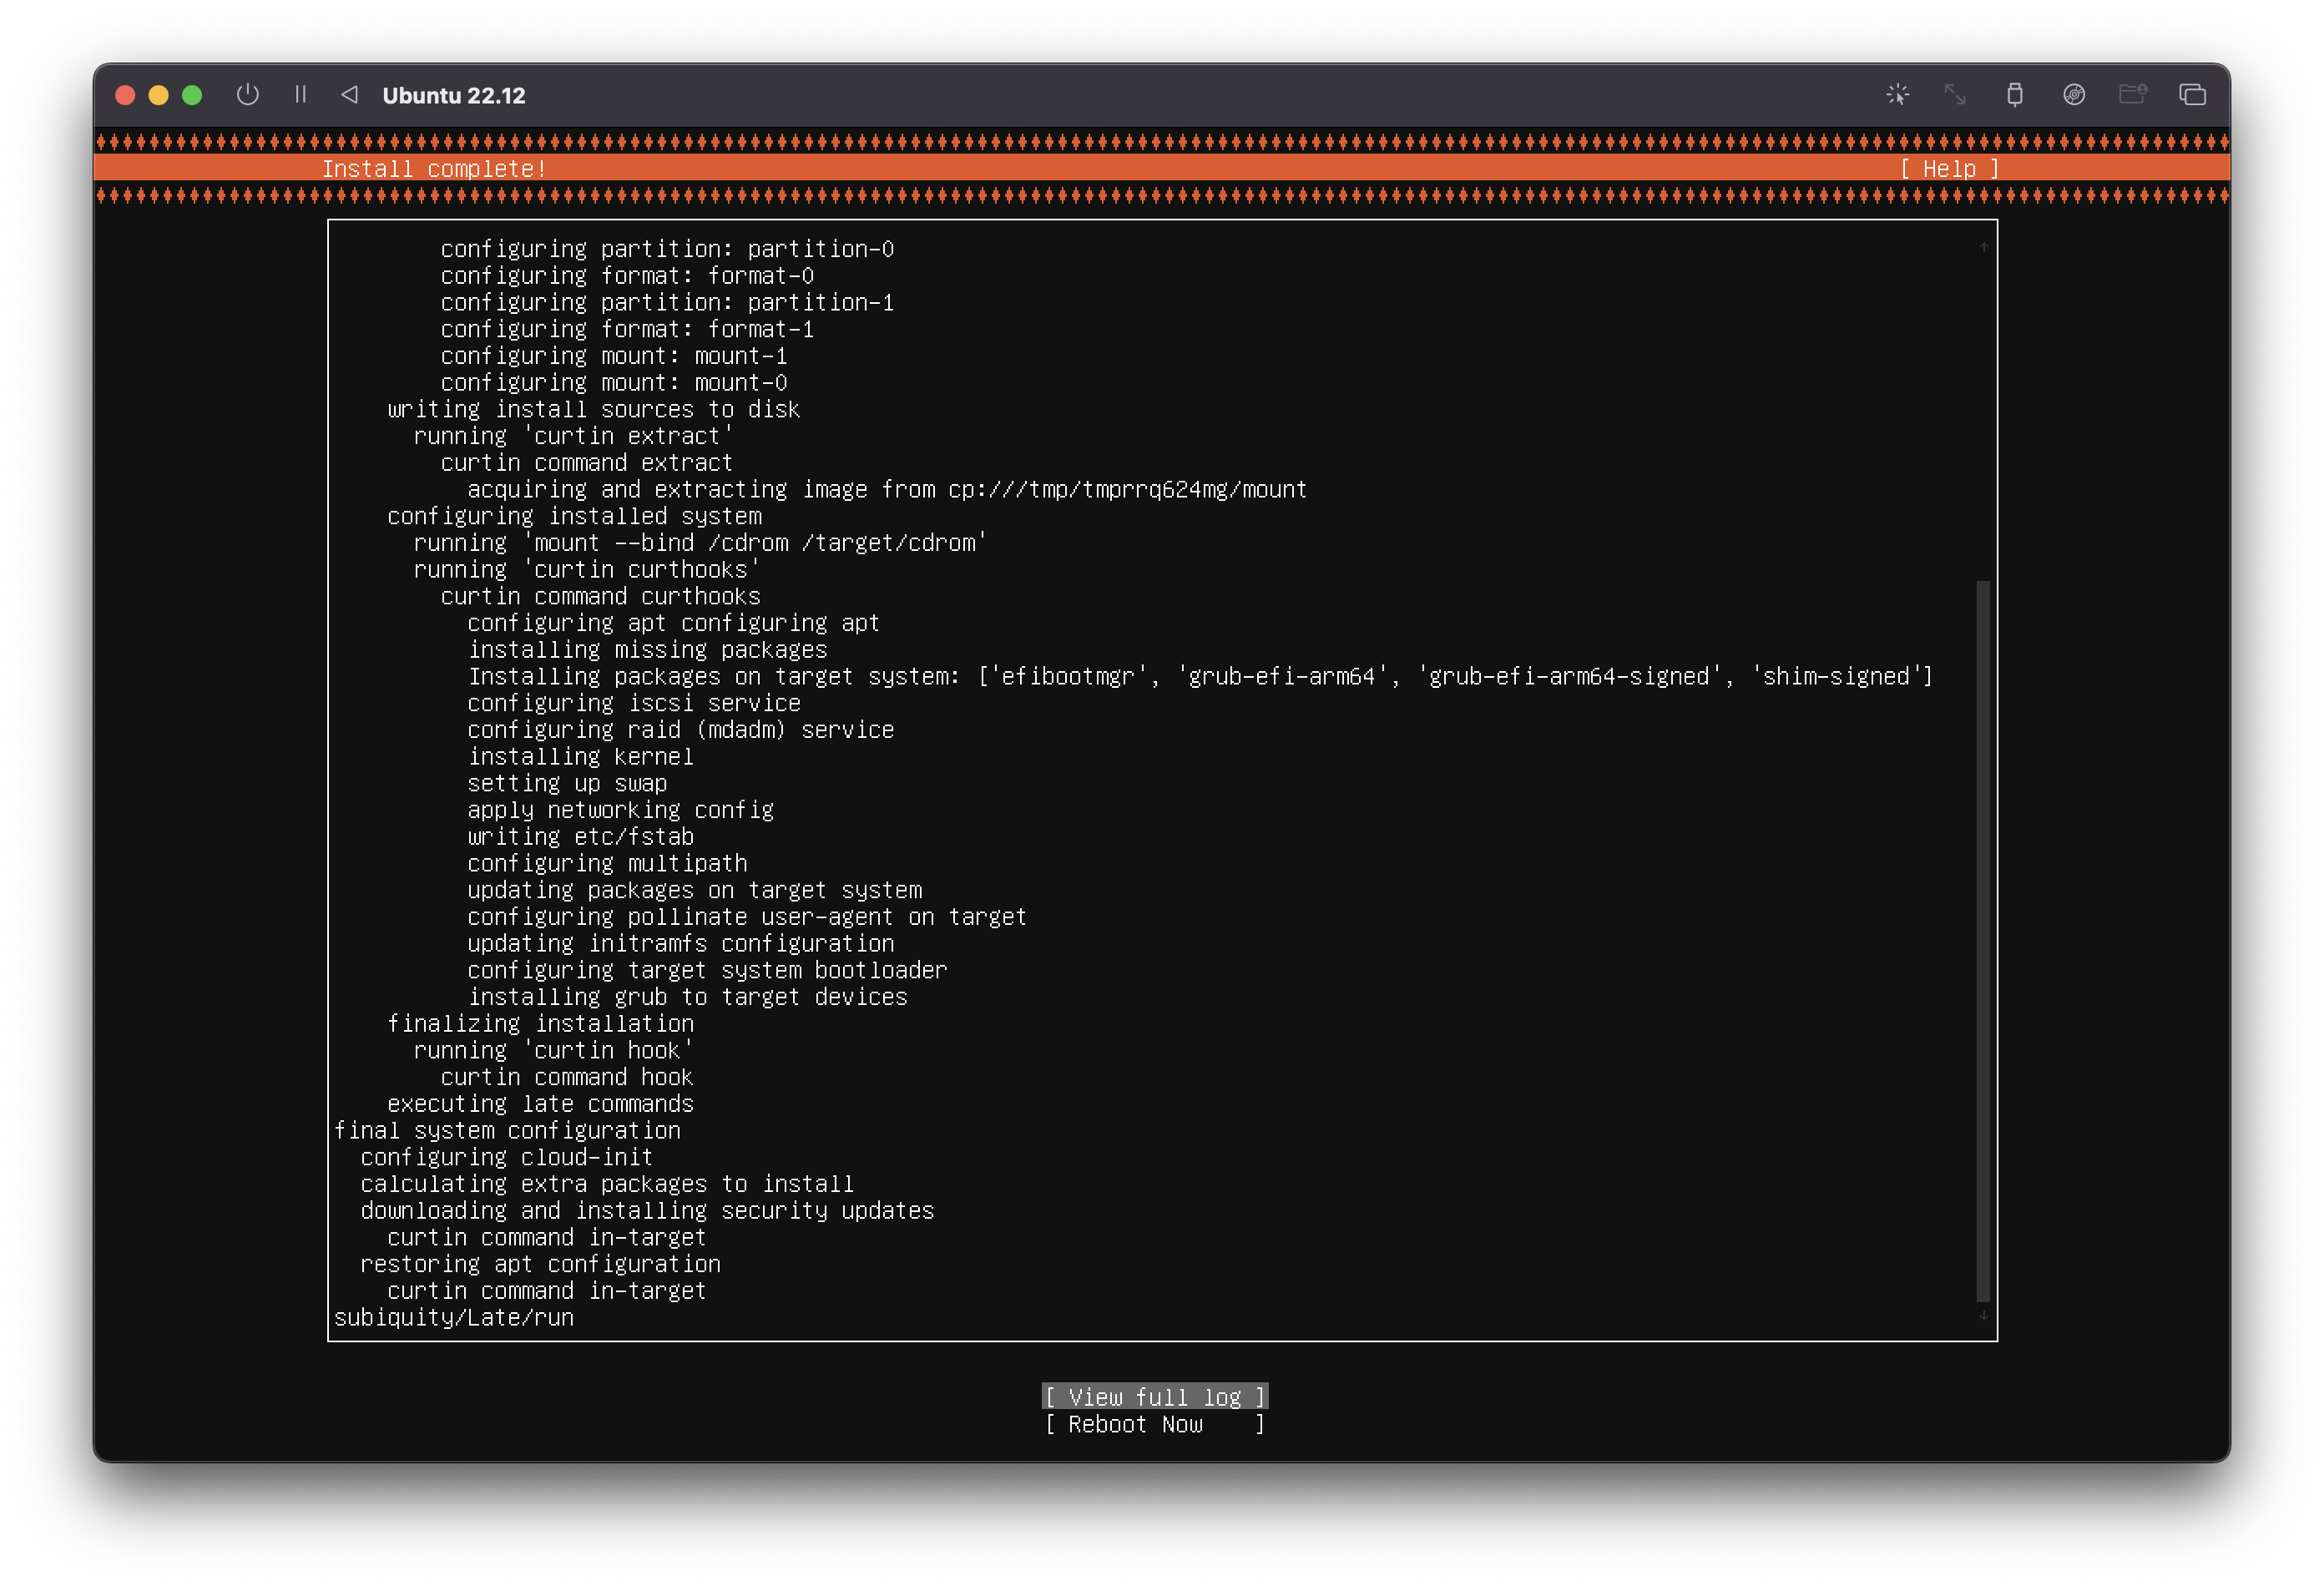Open the shared folder icon

2132,95
